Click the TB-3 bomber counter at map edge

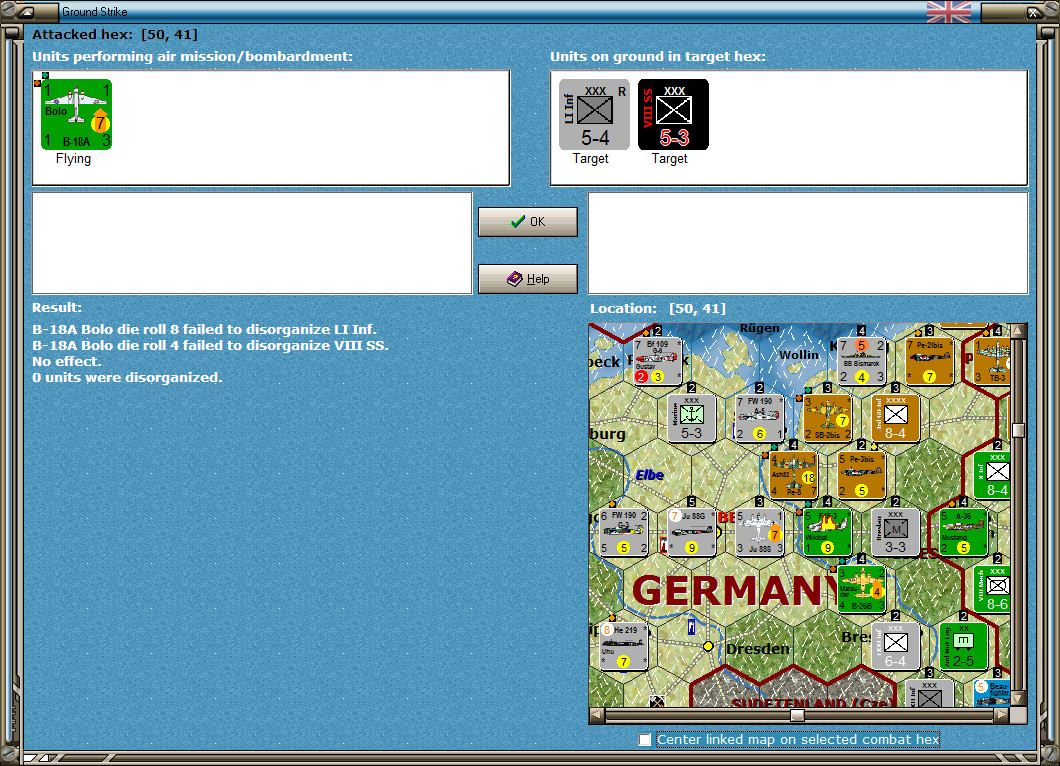[992, 362]
